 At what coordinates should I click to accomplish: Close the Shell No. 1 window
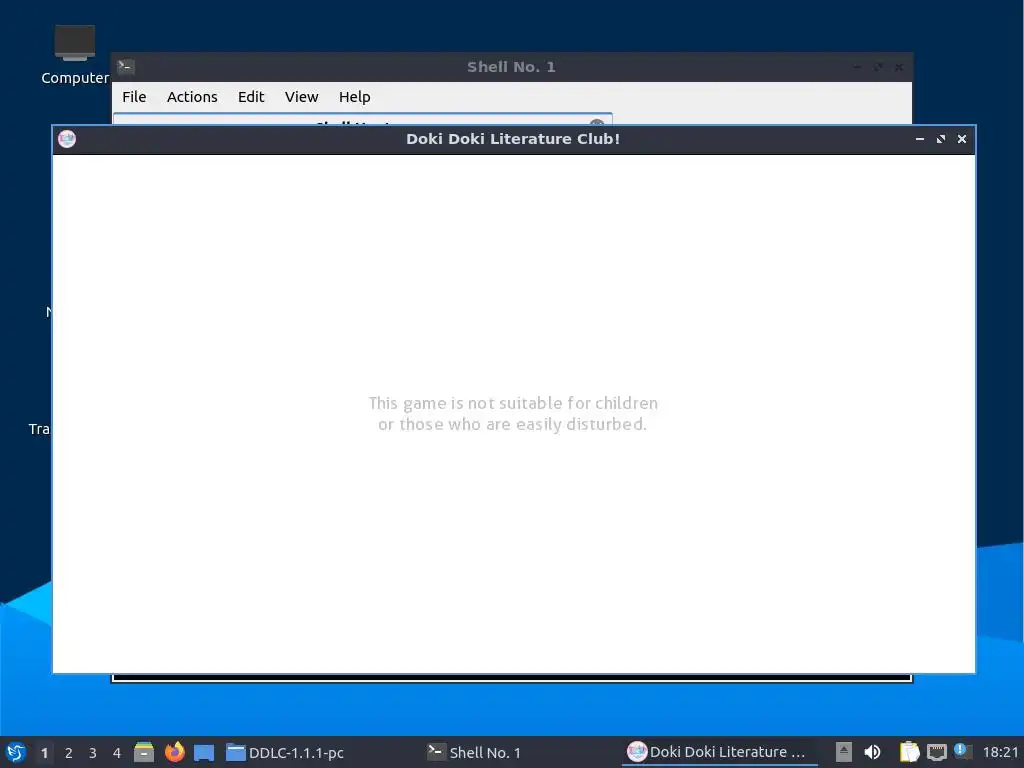899,67
